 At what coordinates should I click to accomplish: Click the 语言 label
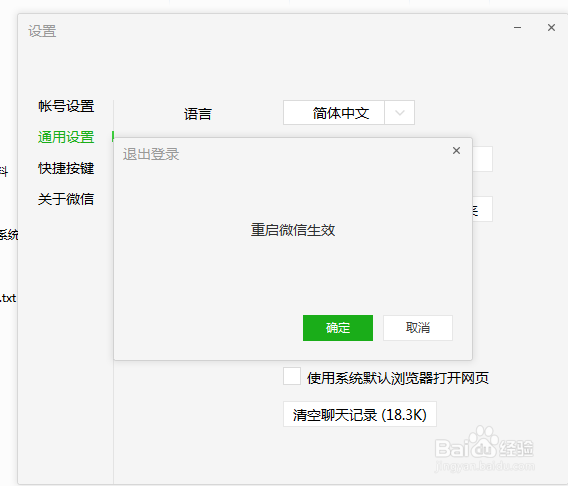(197, 114)
